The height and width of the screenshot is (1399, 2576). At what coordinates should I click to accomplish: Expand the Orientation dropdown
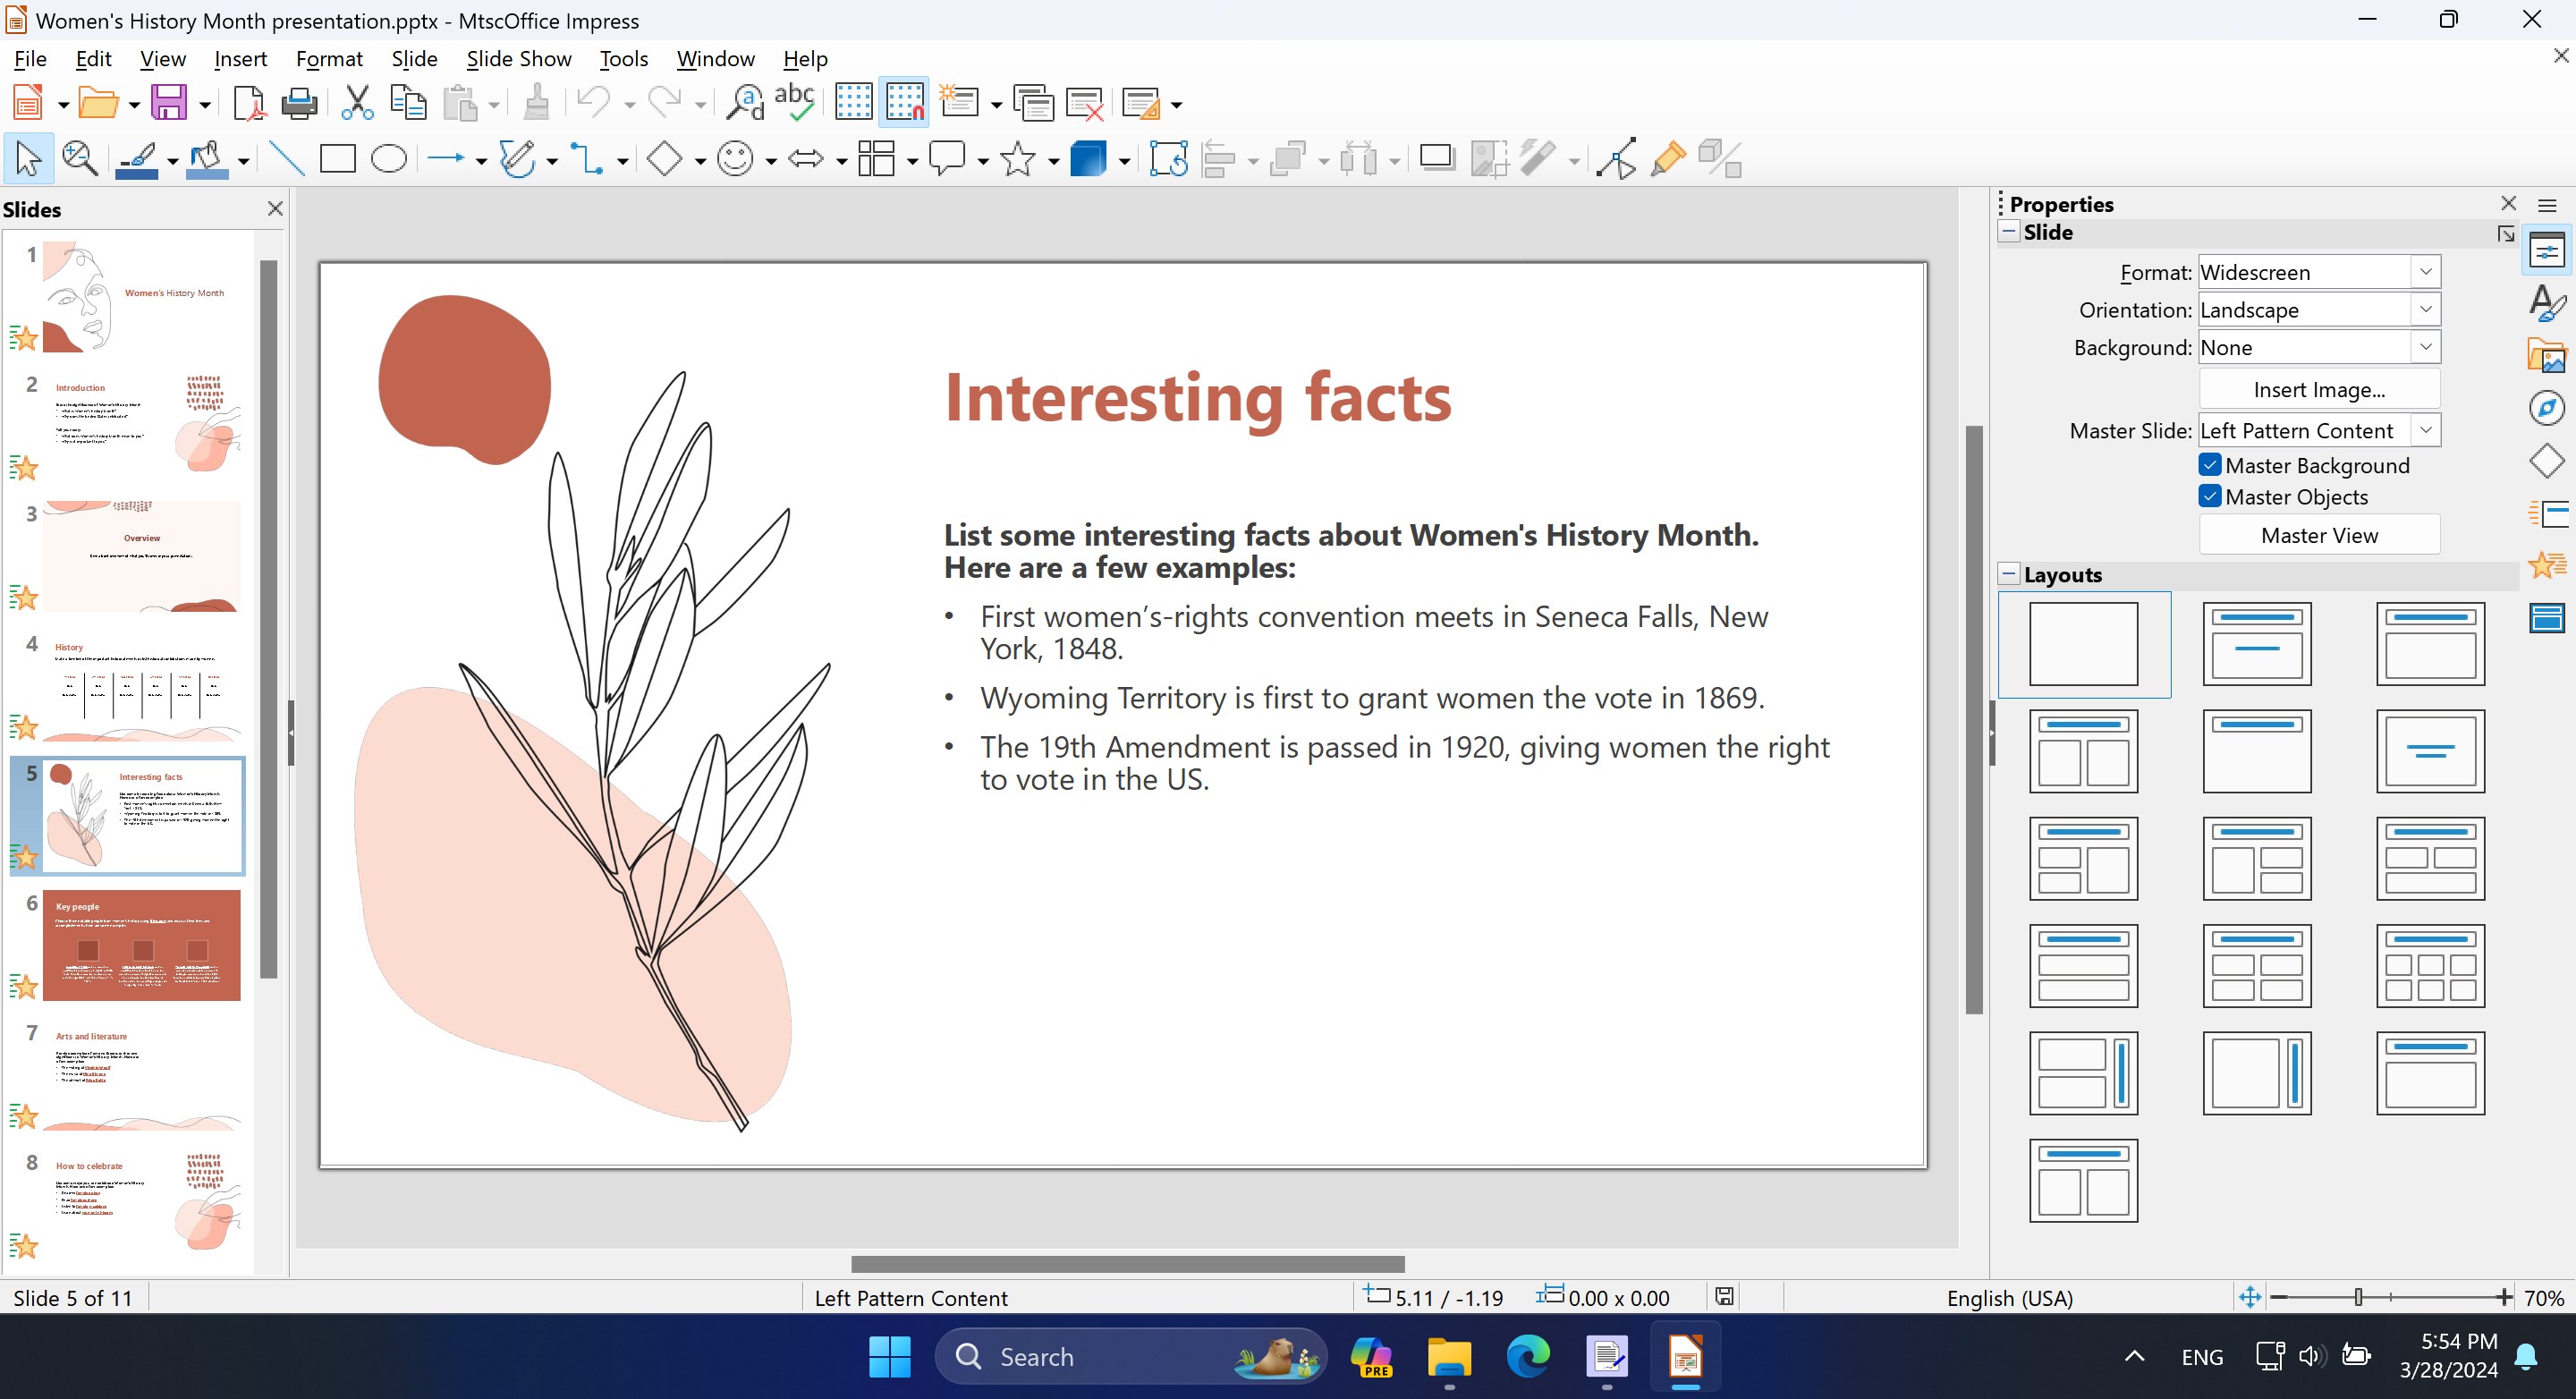[x=2425, y=309]
